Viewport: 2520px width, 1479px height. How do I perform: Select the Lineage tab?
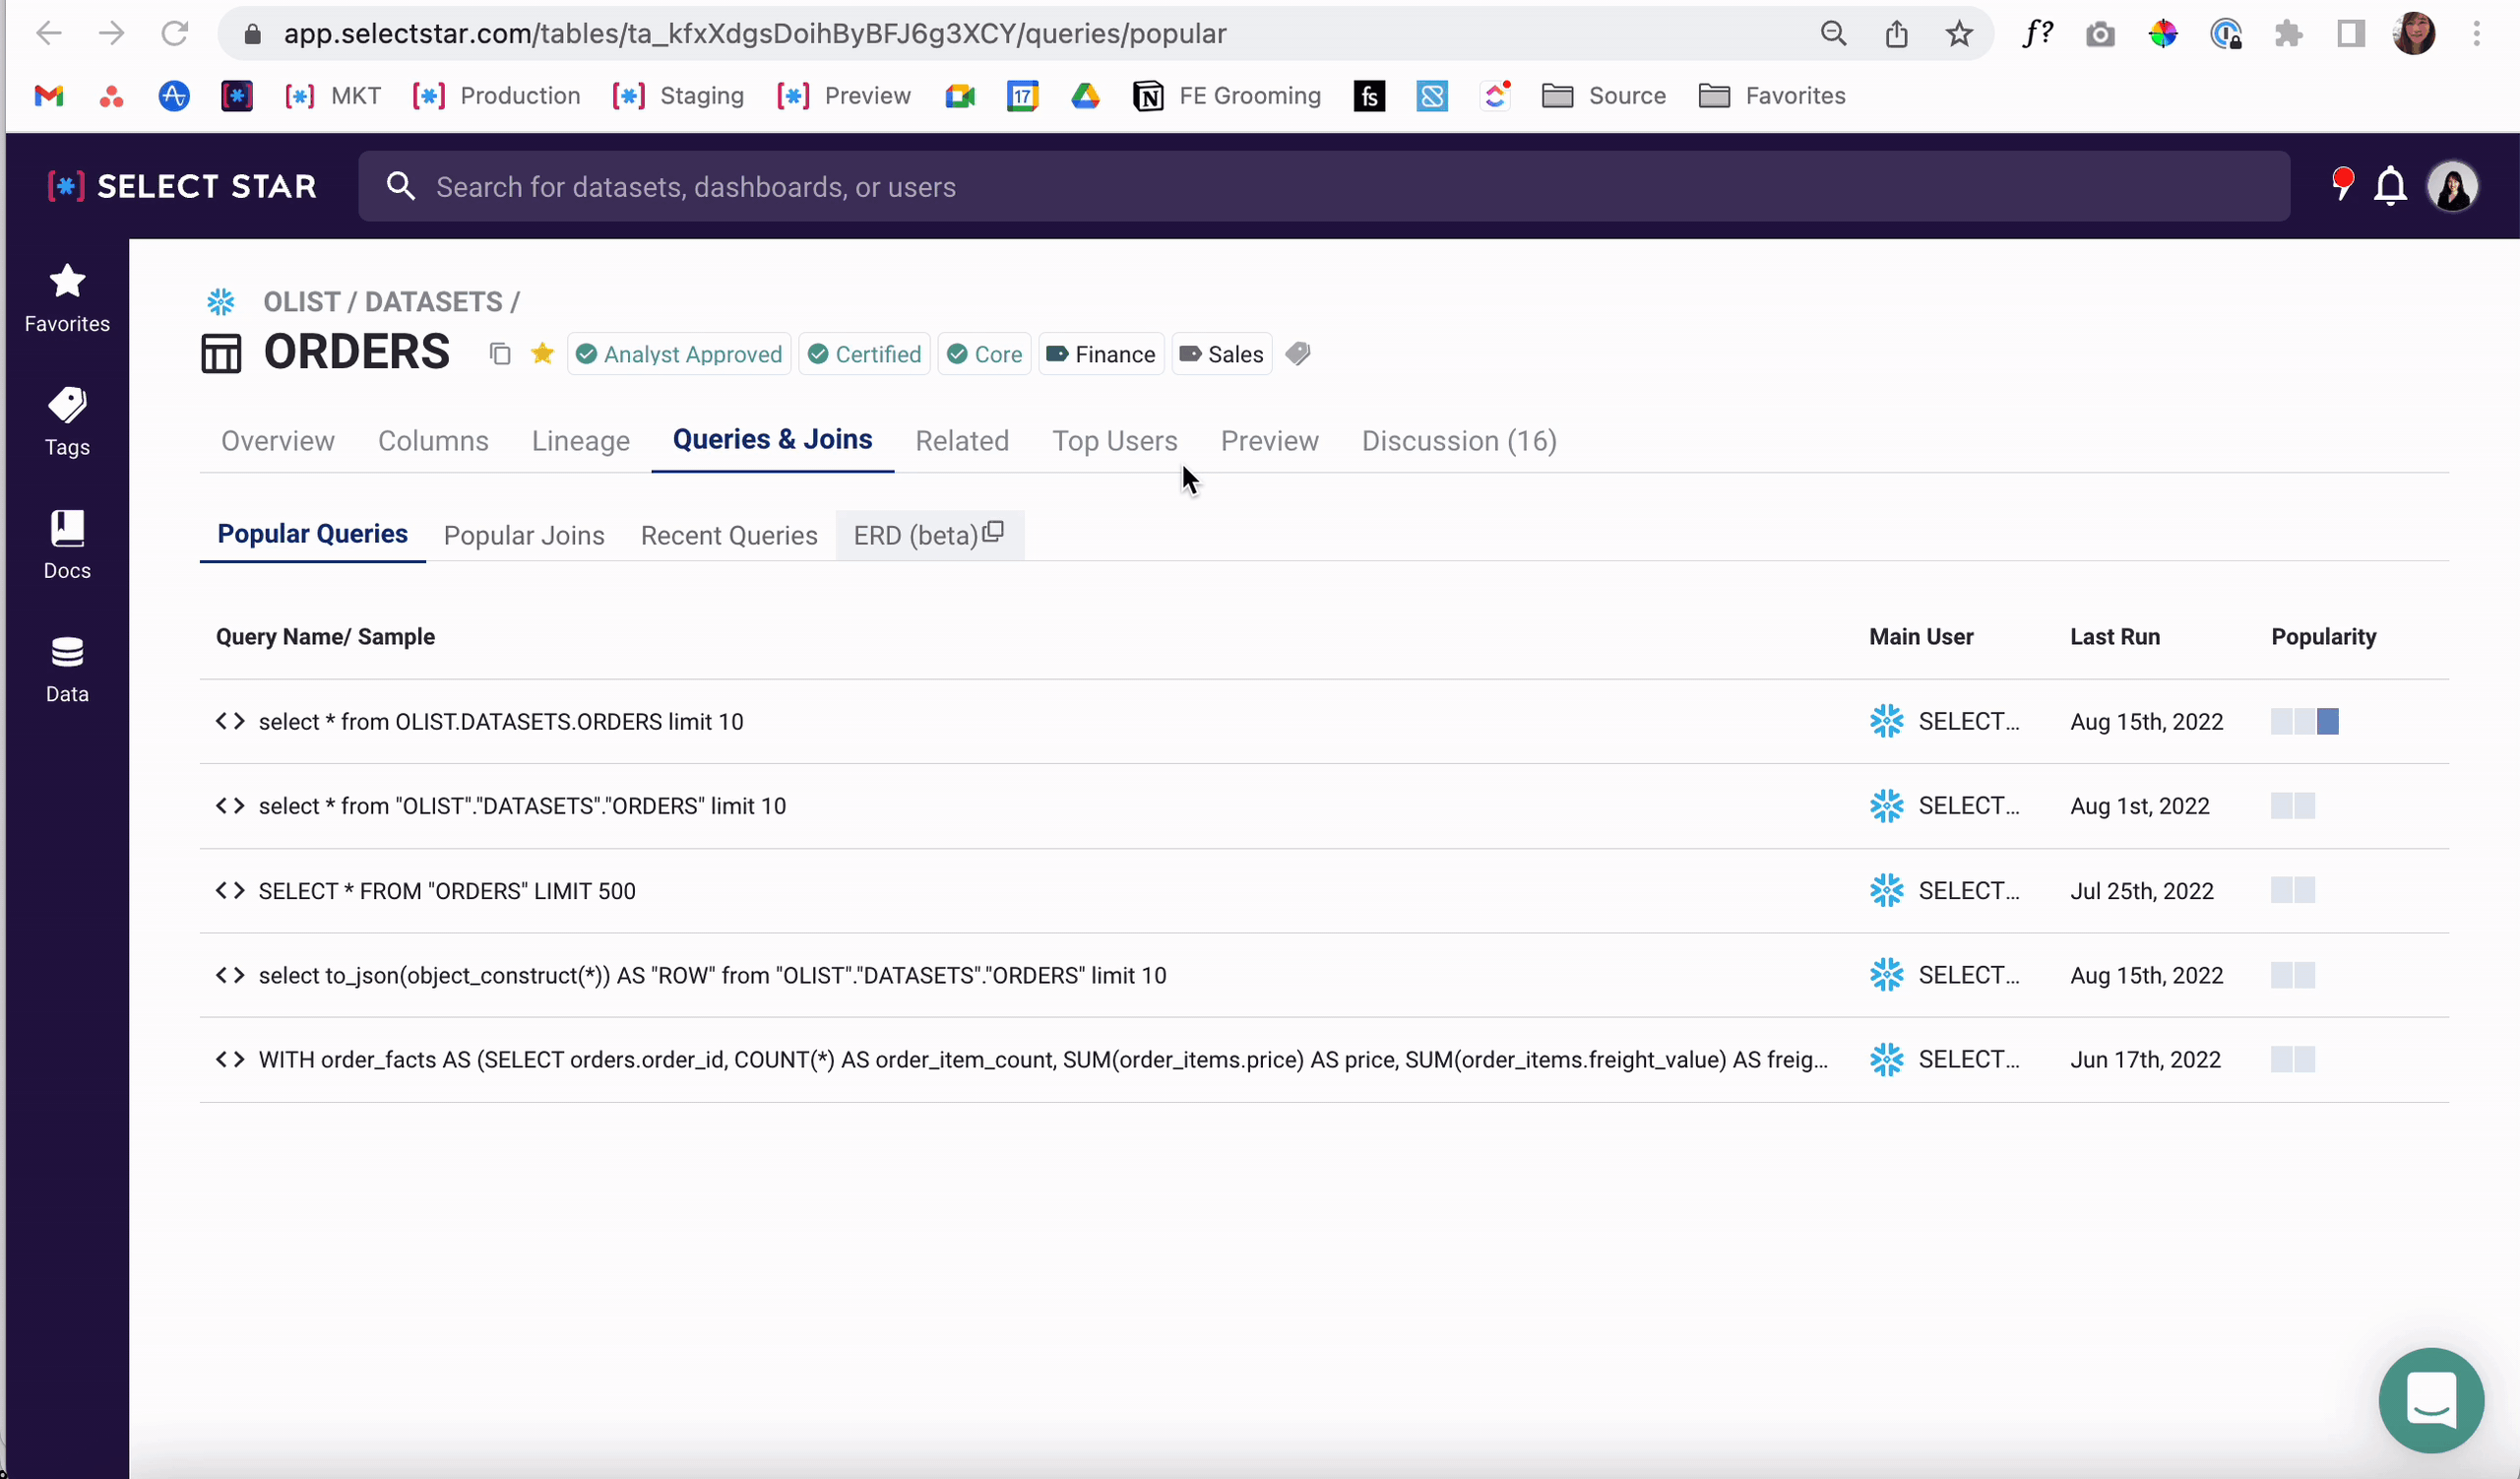pyautogui.click(x=579, y=440)
